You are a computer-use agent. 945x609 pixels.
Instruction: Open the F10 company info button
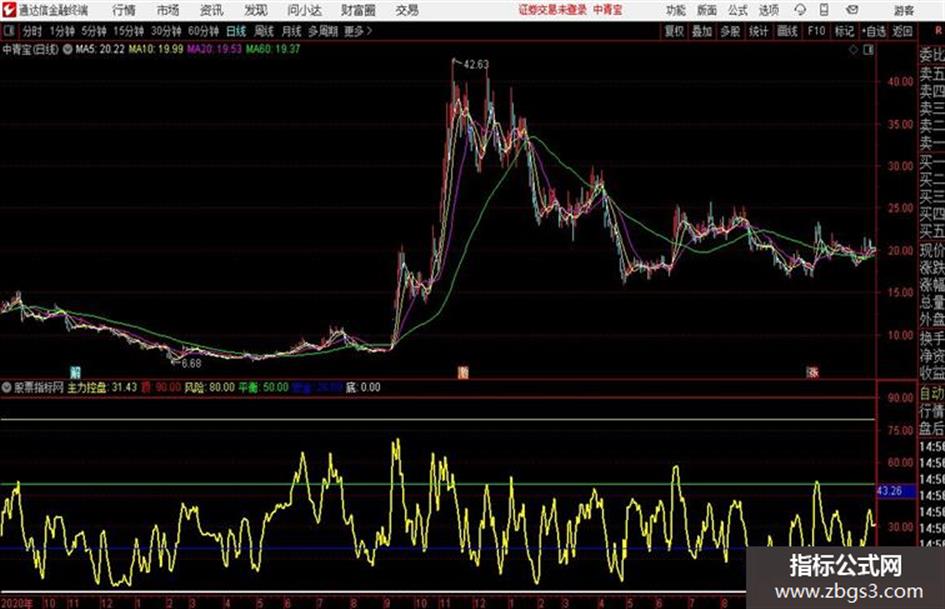(x=816, y=31)
